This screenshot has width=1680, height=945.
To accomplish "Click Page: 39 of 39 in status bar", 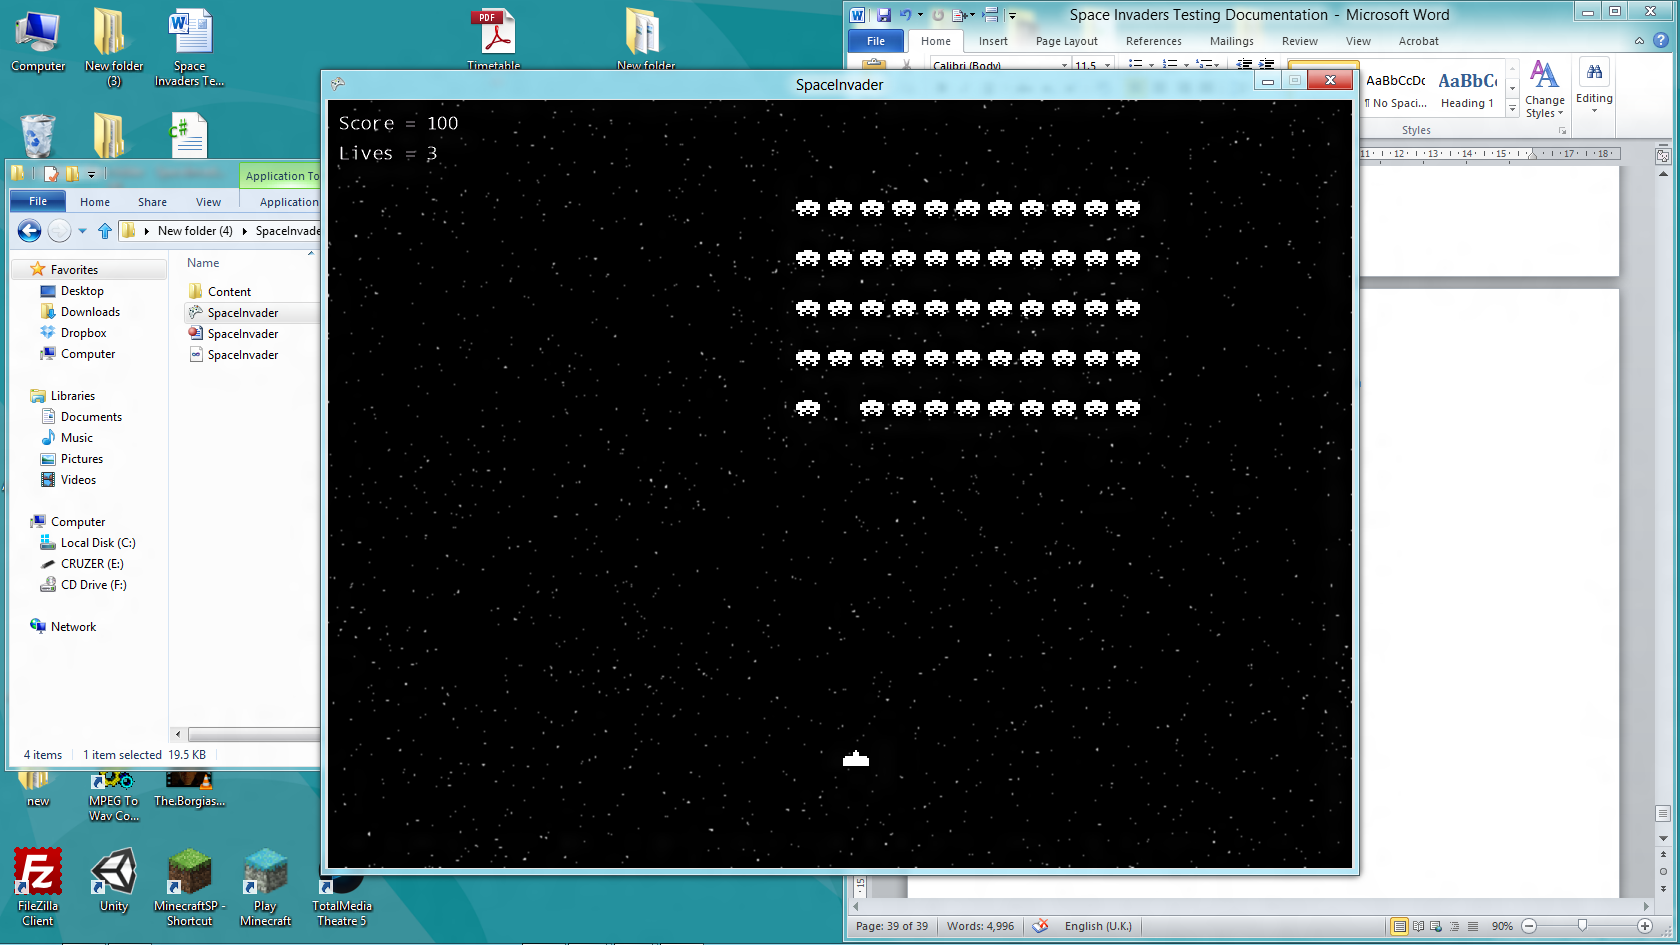I will (x=892, y=926).
